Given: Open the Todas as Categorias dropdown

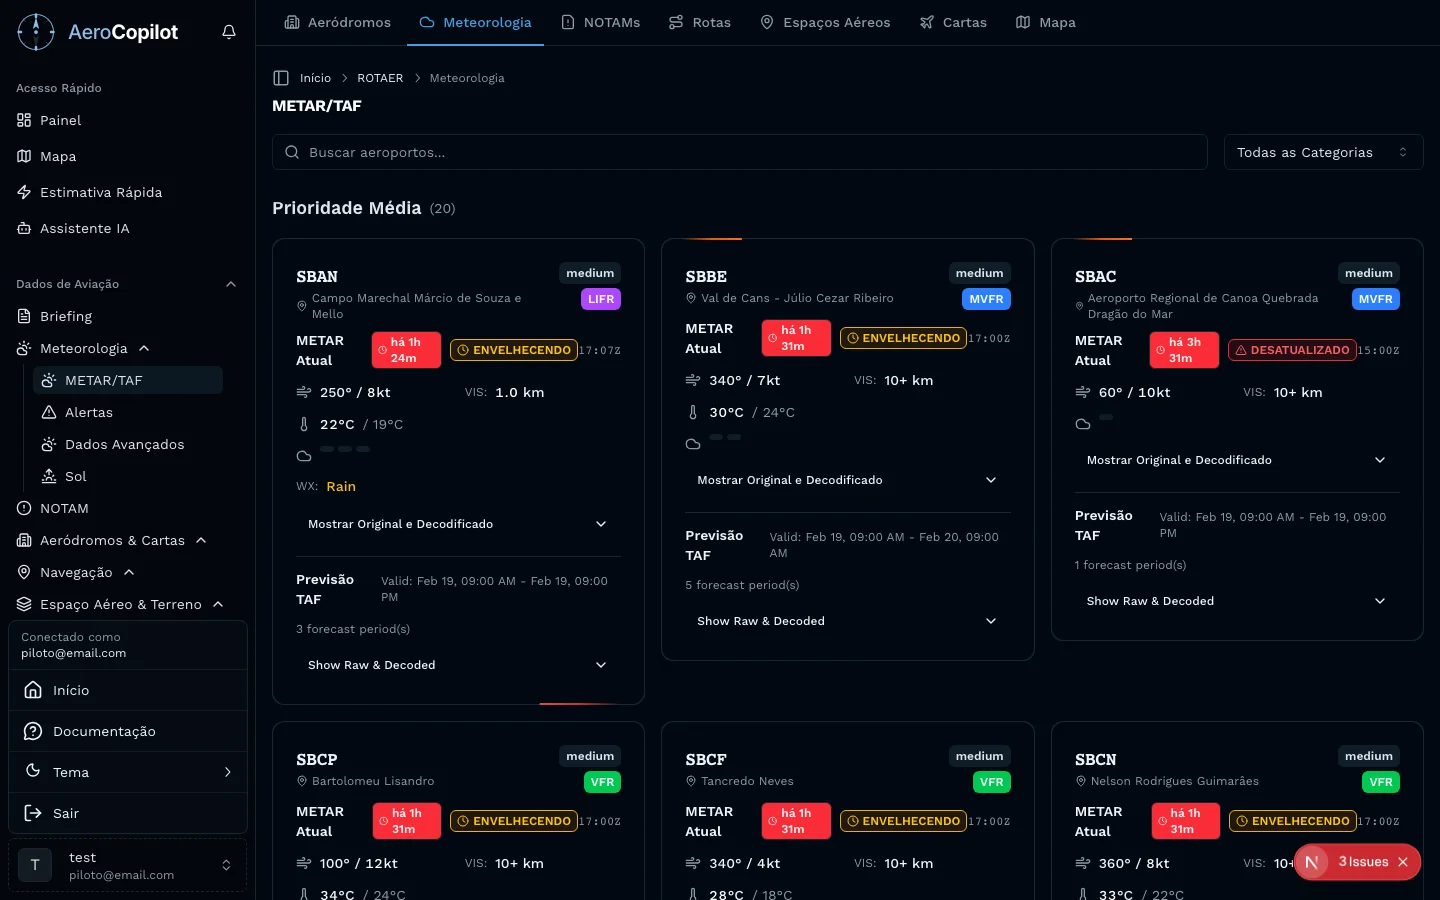Looking at the screenshot, I should [x=1322, y=152].
